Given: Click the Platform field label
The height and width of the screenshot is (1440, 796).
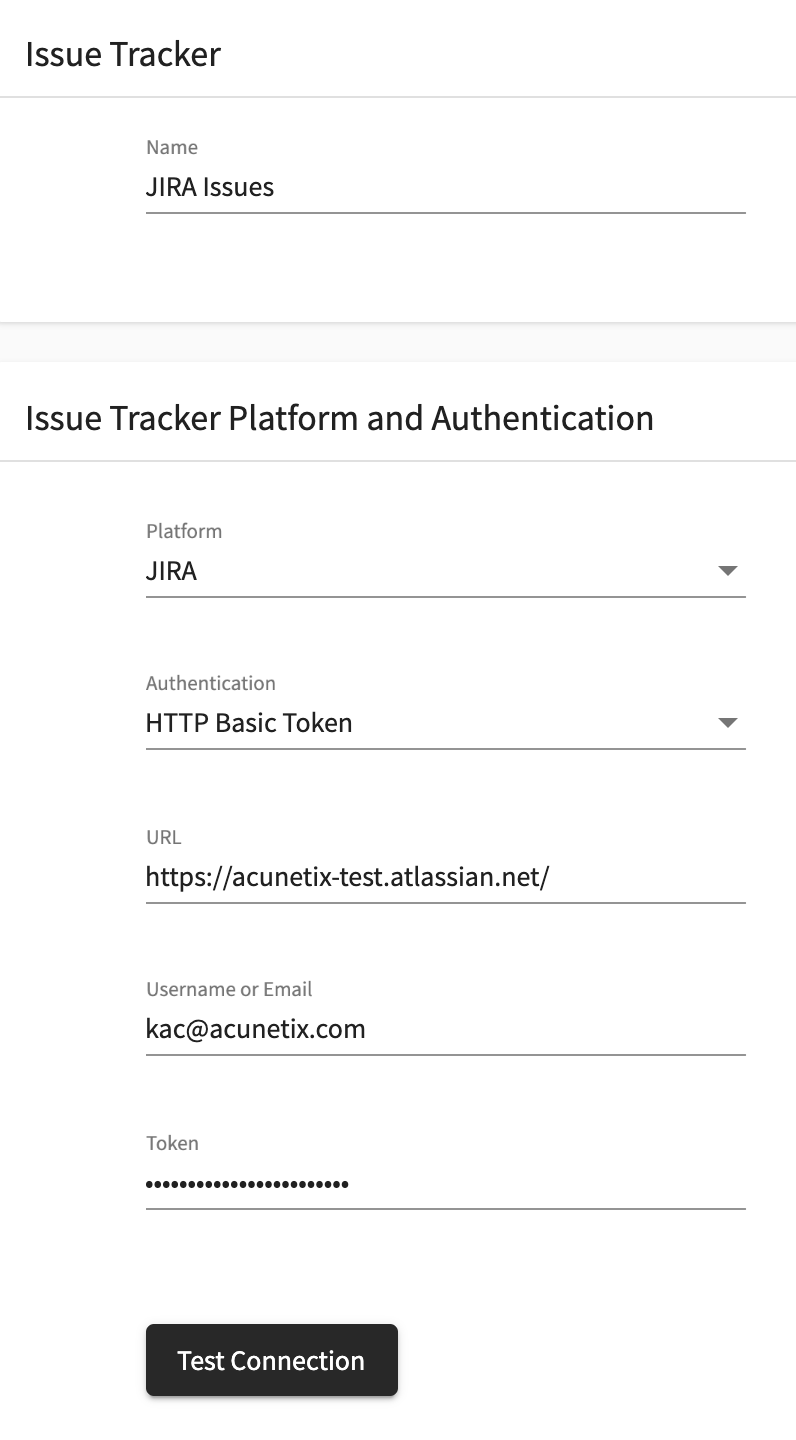Looking at the screenshot, I should pos(184,531).
